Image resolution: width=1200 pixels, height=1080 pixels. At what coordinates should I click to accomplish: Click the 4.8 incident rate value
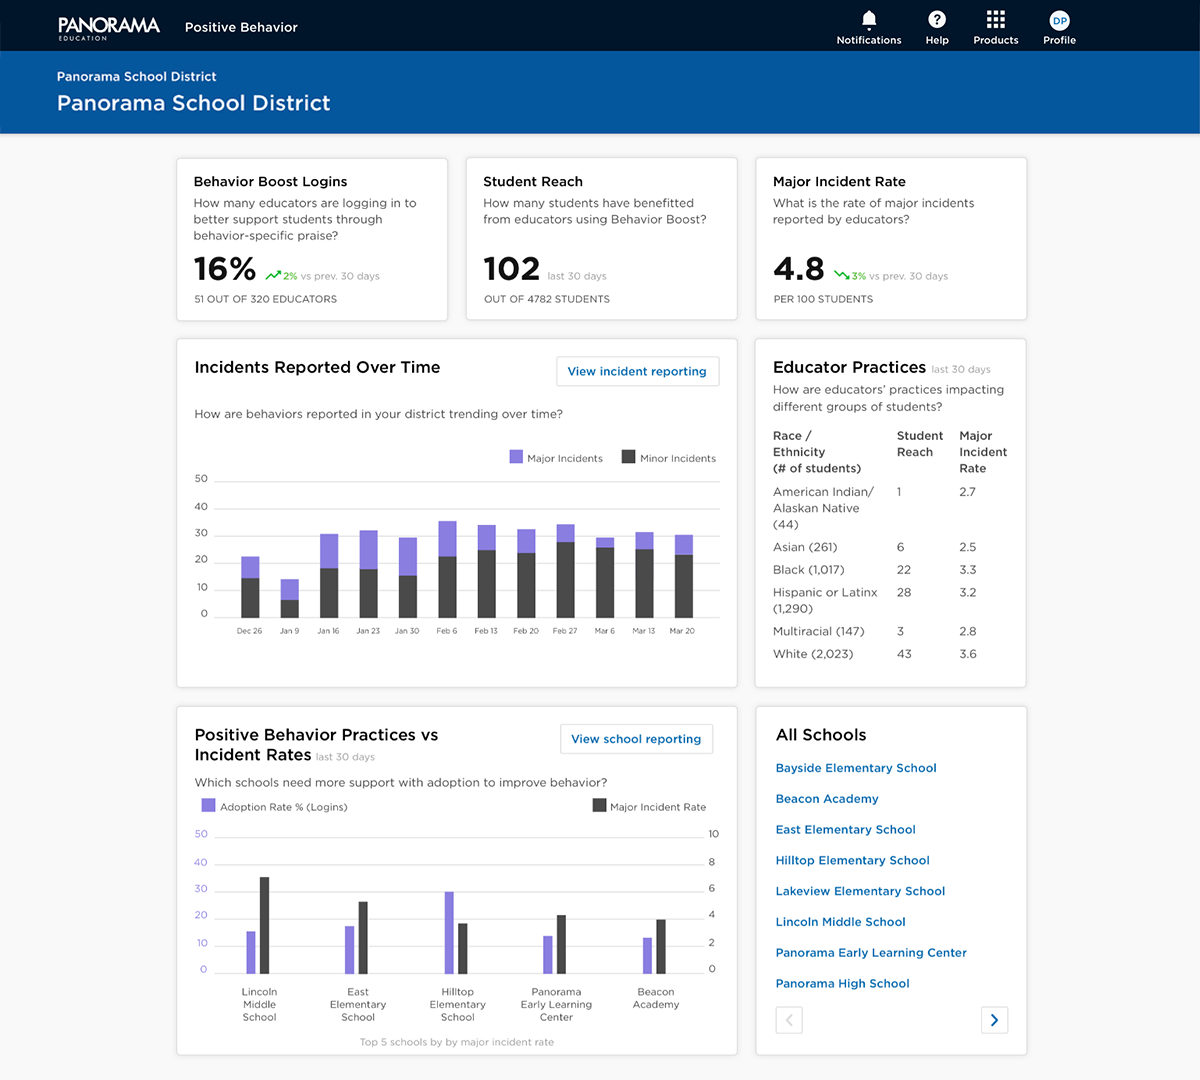[799, 269]
